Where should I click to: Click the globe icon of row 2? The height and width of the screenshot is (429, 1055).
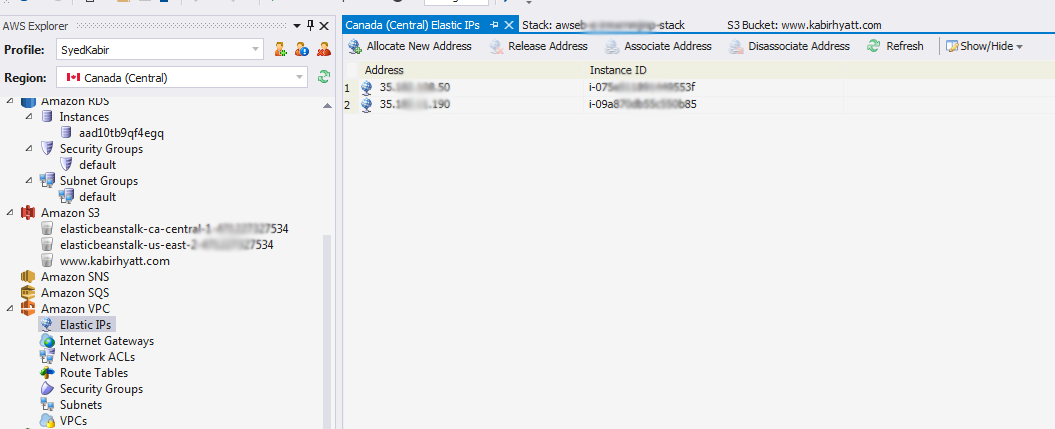367,105
